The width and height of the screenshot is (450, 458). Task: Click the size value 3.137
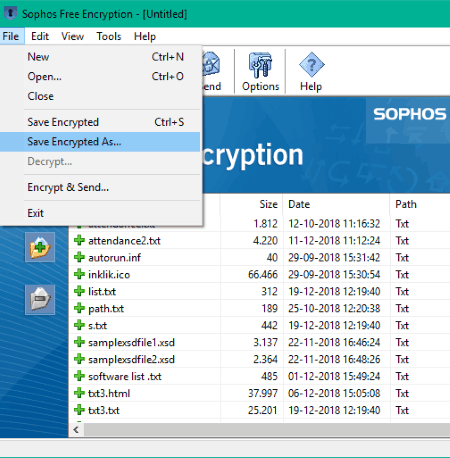click(265, 343)
